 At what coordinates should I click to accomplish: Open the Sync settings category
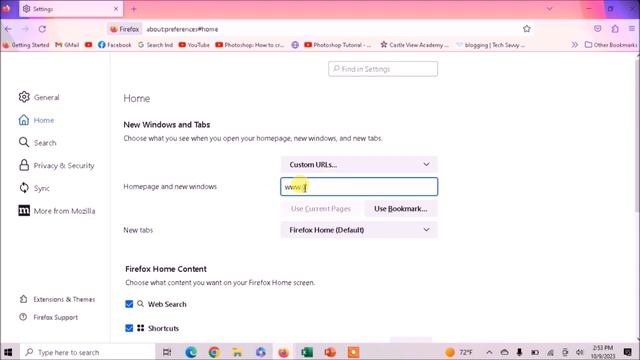pyautogui.click(x=34, y=188)
